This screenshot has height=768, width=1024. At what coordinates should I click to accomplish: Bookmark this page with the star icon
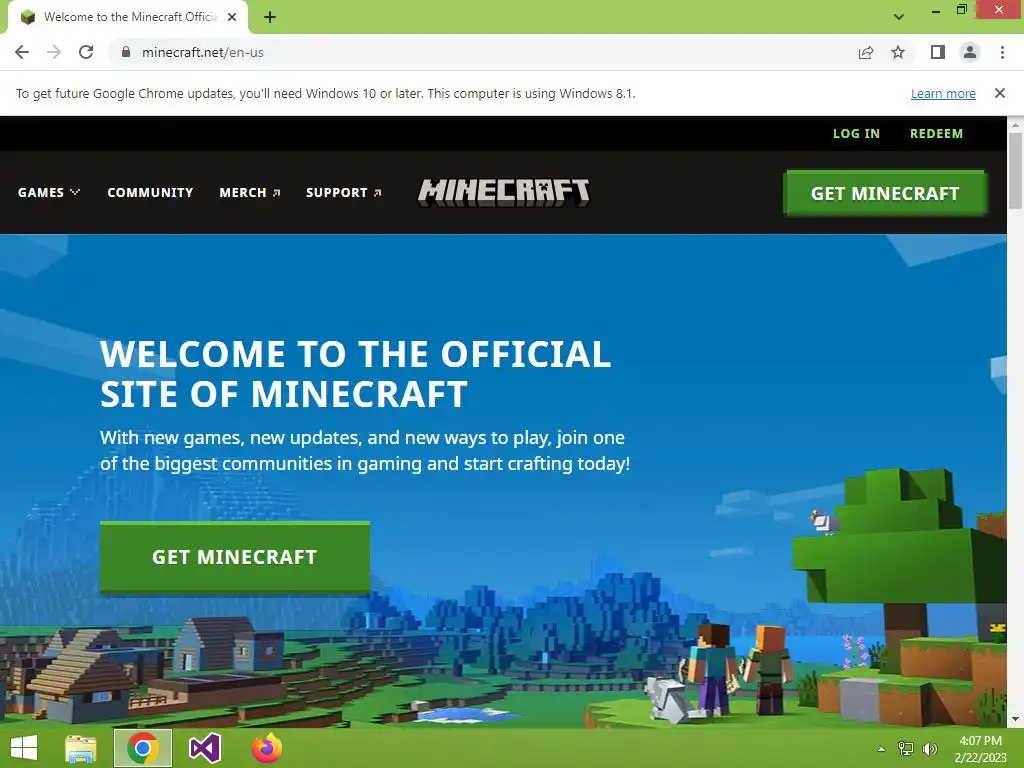tap(898, 52)
